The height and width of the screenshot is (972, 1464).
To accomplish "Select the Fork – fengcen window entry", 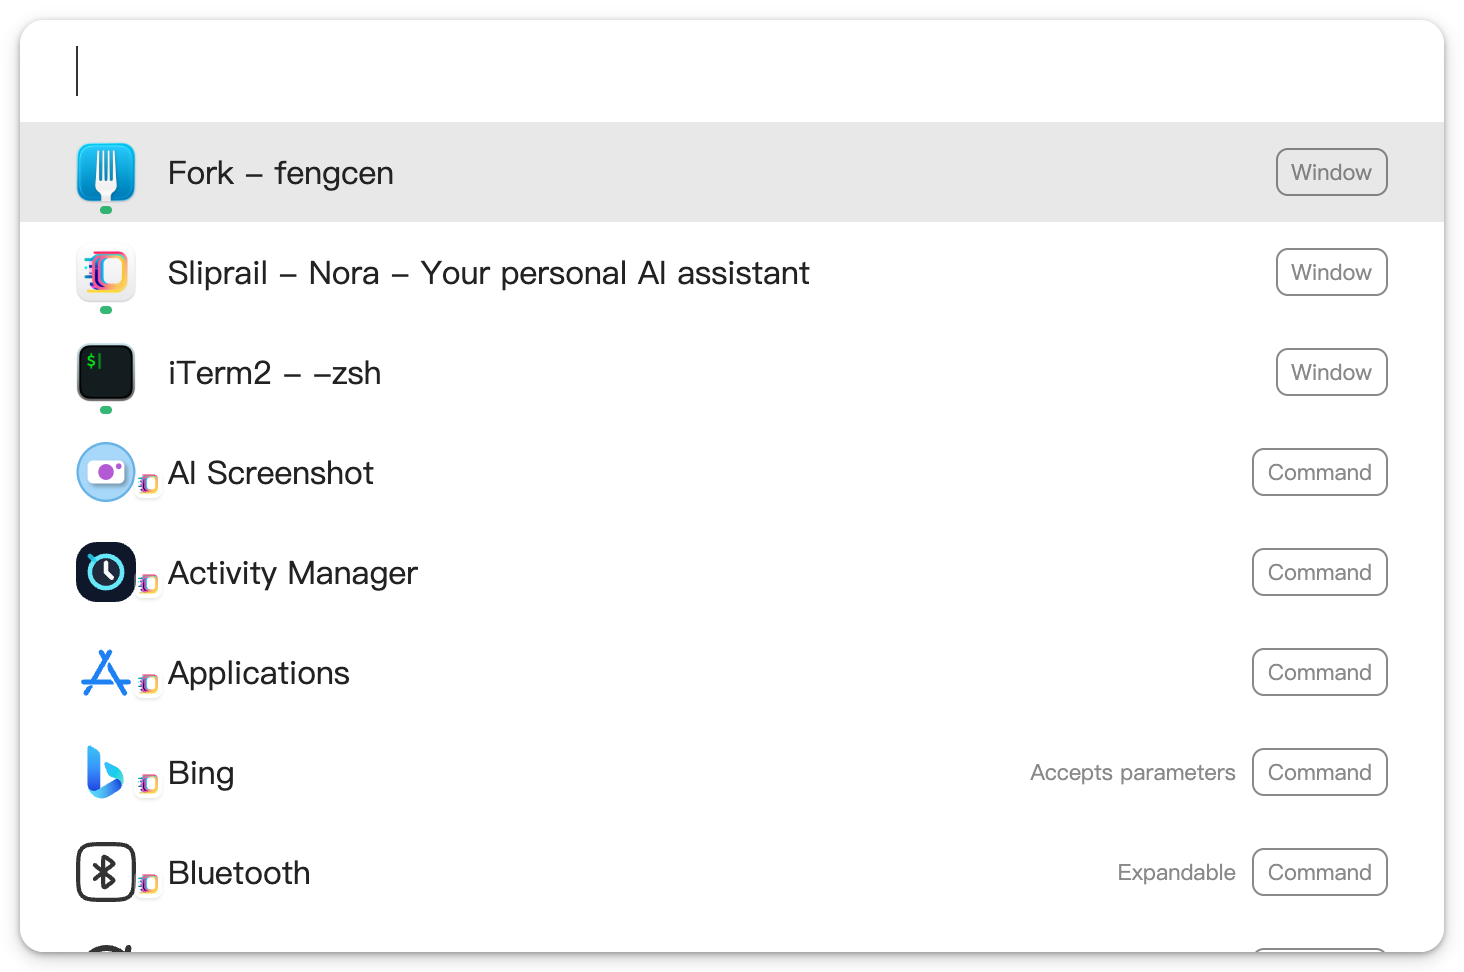I will (732, 172).
